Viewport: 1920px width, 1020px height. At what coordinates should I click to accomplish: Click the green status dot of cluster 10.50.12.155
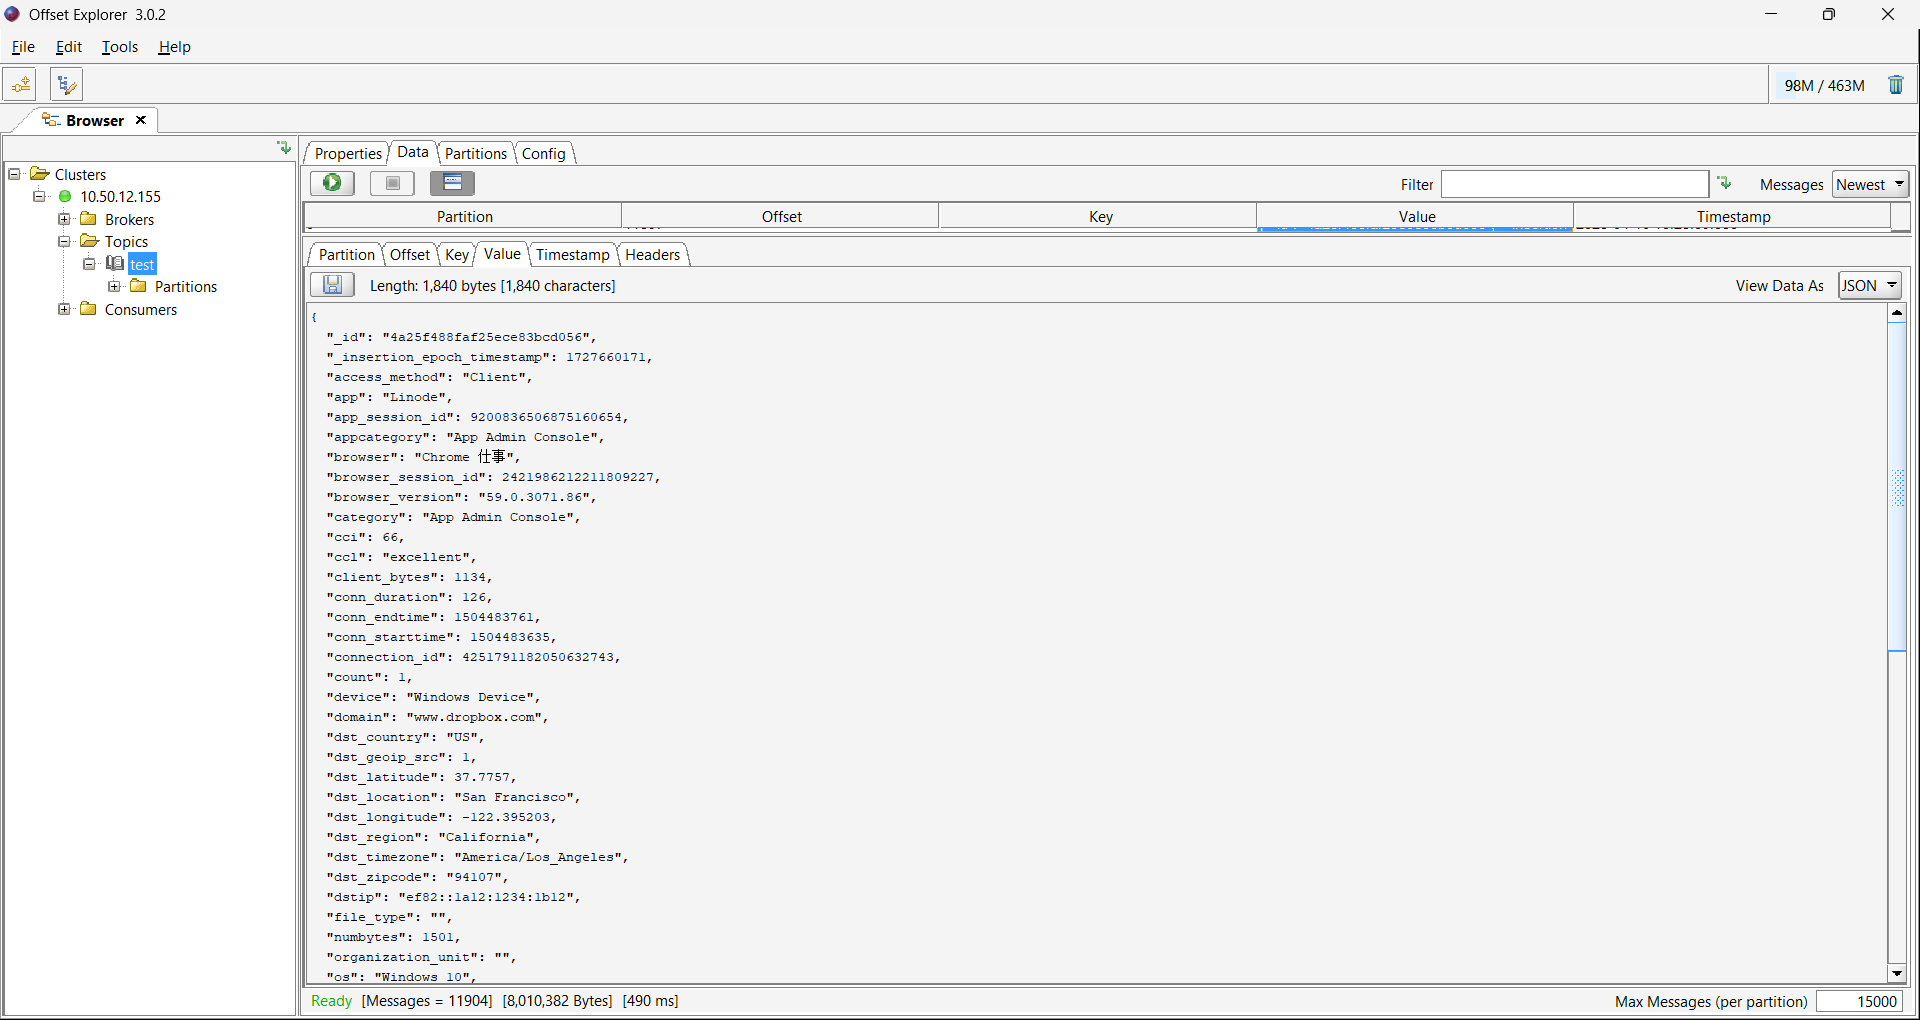[x=65, y=197]
